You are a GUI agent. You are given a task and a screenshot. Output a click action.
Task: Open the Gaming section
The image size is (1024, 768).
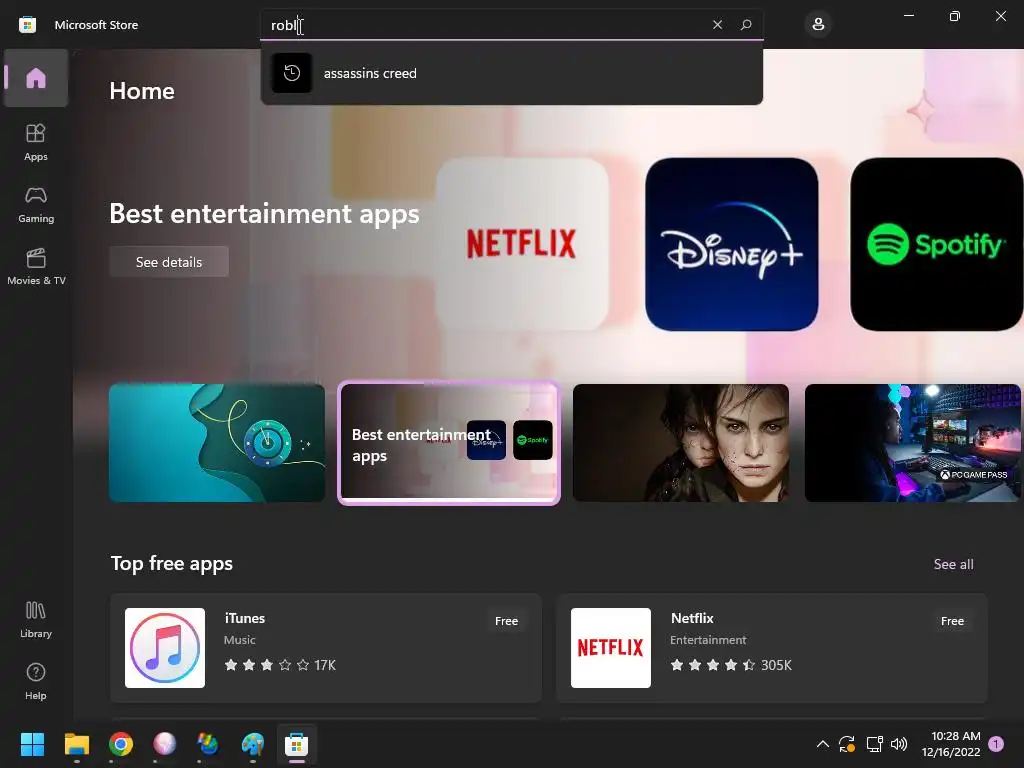[x=36, y=204]
